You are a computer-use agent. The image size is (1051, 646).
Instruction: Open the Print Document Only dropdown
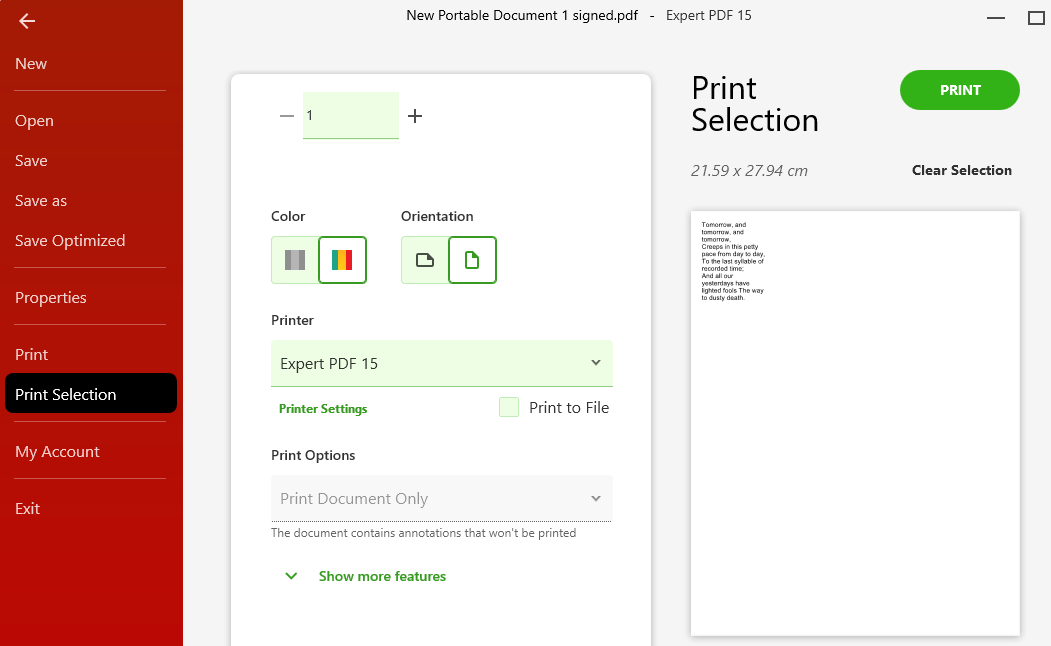(442, 499)
